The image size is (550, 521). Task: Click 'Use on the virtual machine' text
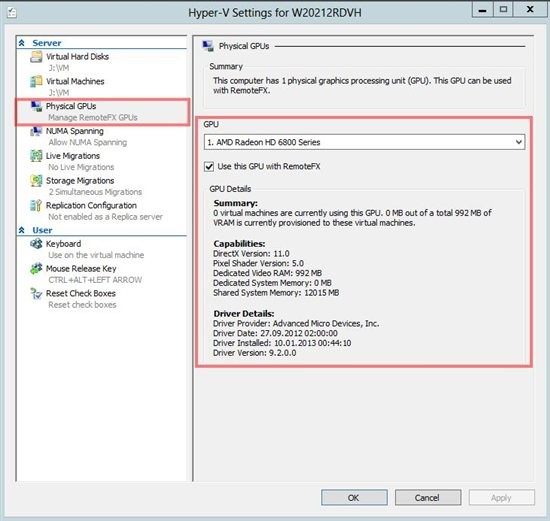click(x=96, y=255)
